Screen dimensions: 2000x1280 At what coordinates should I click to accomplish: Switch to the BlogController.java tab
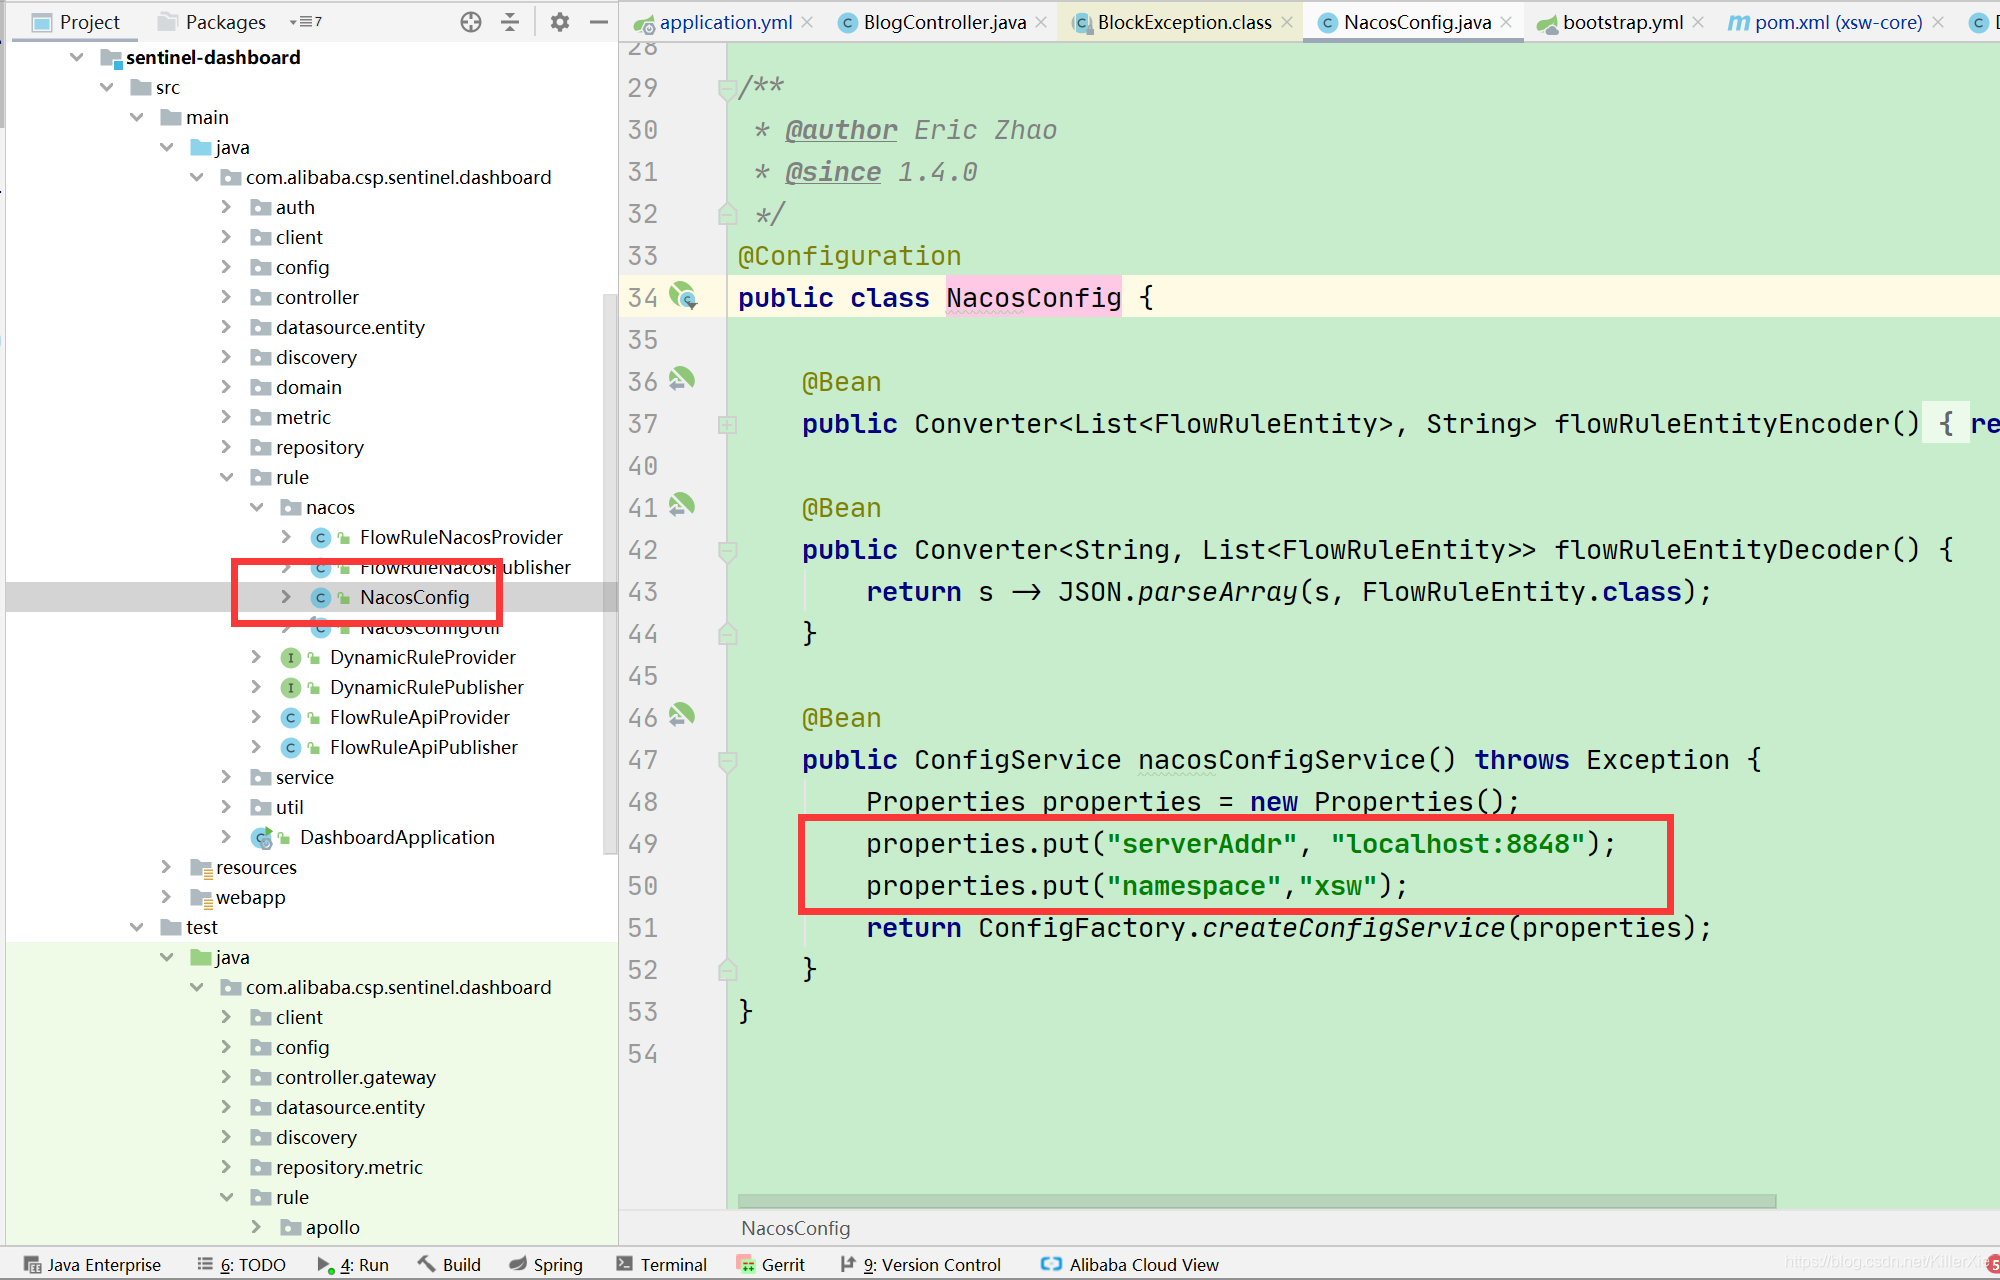(x=944, y=22)
